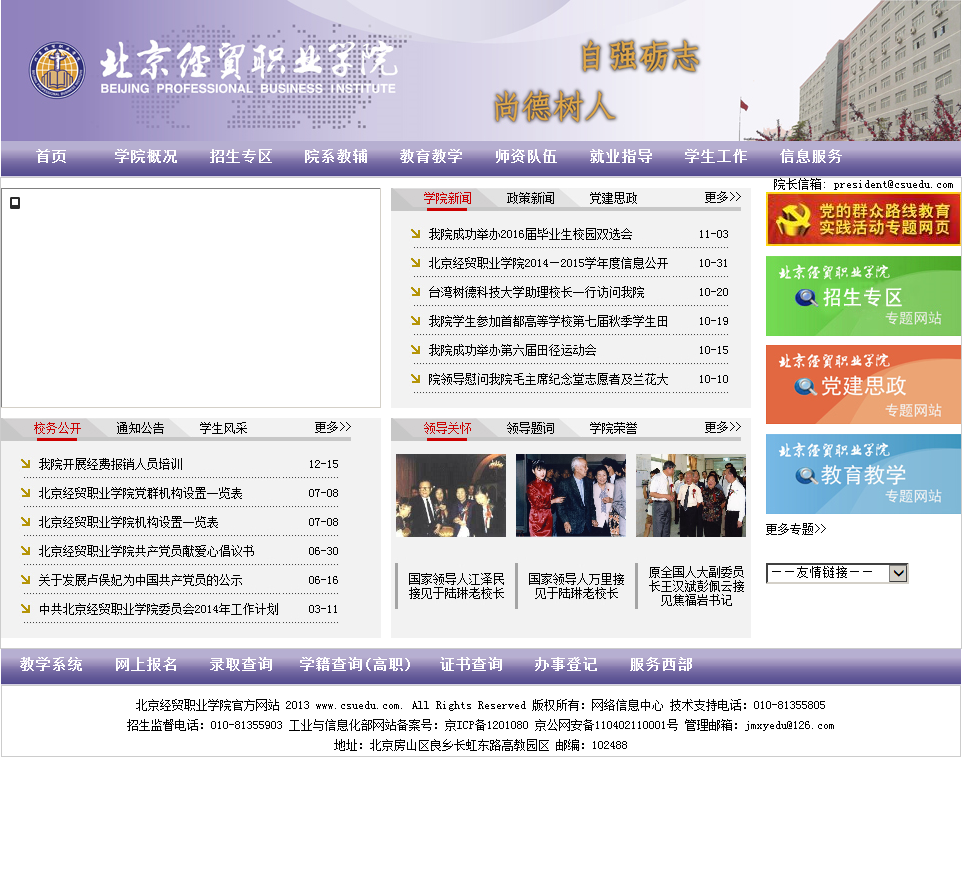Open 首页 in the main navigation
This screenshot has height=875, width=962.
click(x=51, y=156)
